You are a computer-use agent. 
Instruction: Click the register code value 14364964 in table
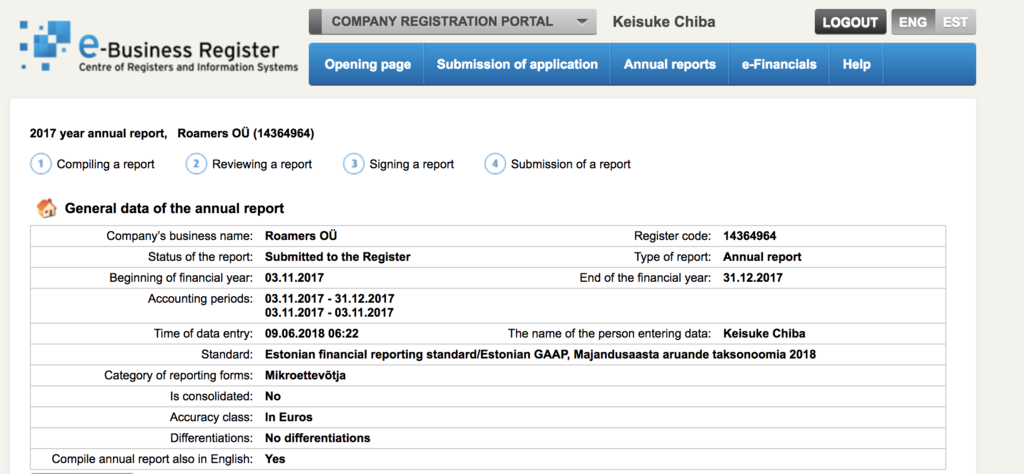(750, 236)
